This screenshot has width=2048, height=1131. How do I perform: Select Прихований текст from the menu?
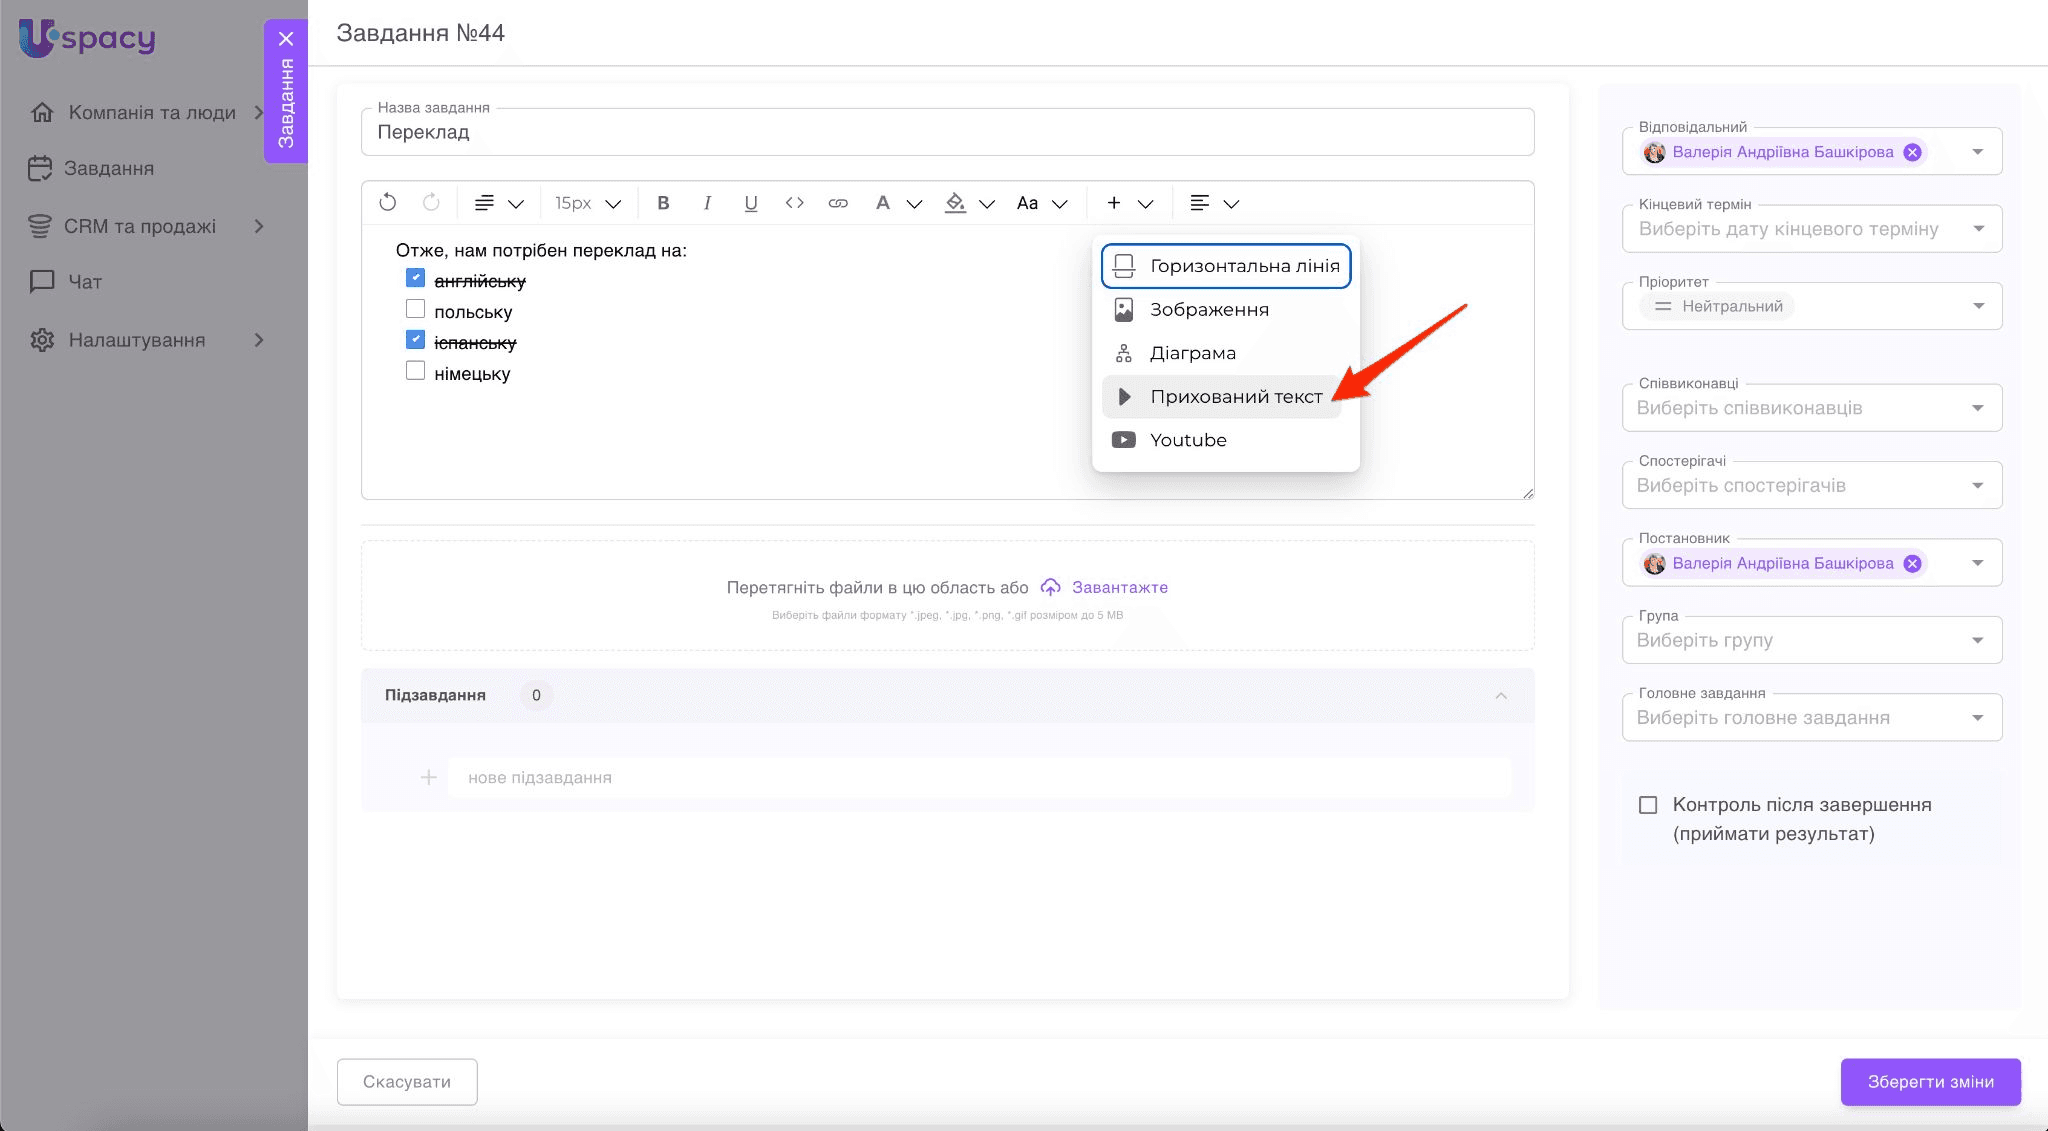[1236, 397]
